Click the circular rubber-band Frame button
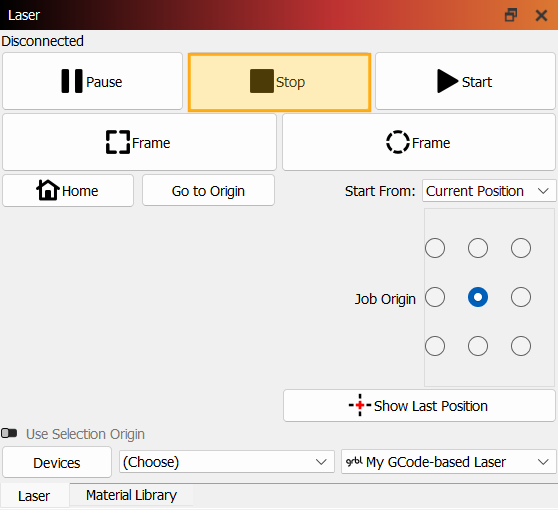The image size is (558, 510). coord(419,142)
